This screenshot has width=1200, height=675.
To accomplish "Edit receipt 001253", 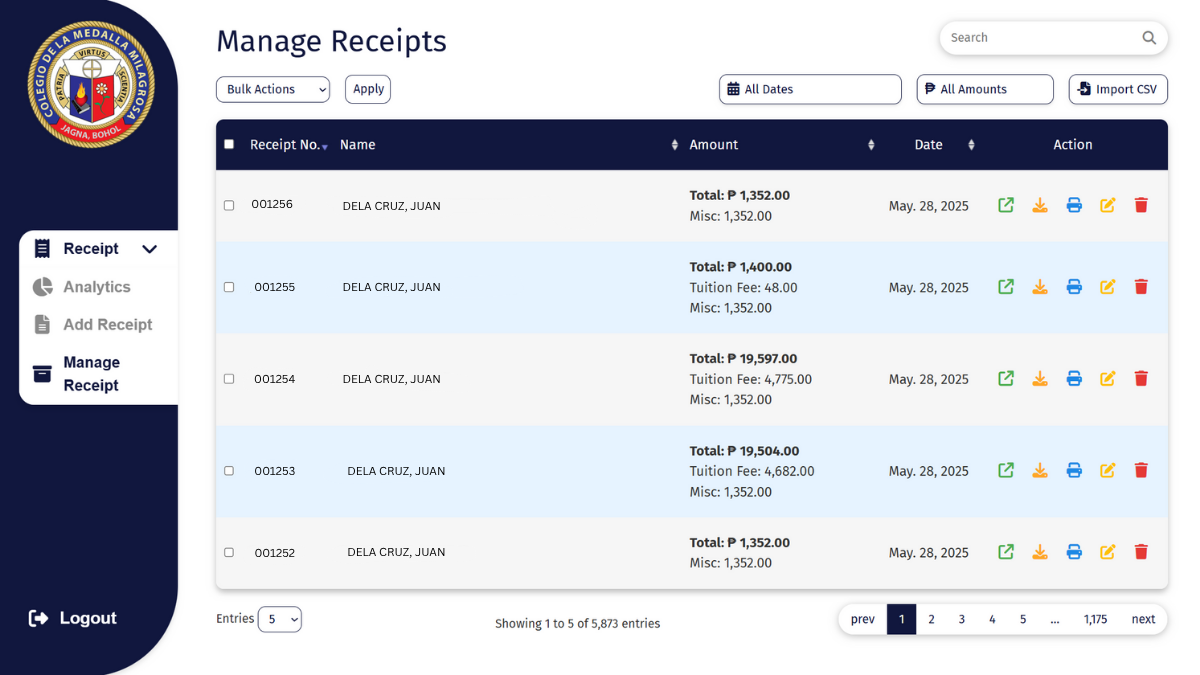I will 1108,470.
